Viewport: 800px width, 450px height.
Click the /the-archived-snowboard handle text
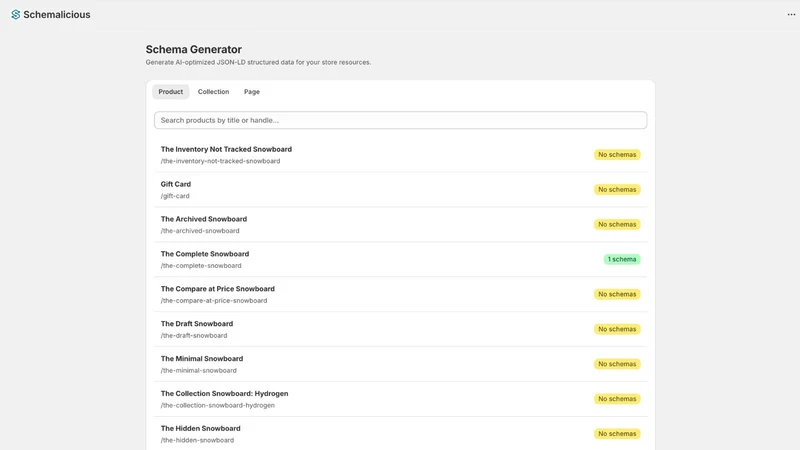click(x=200, y=231)
